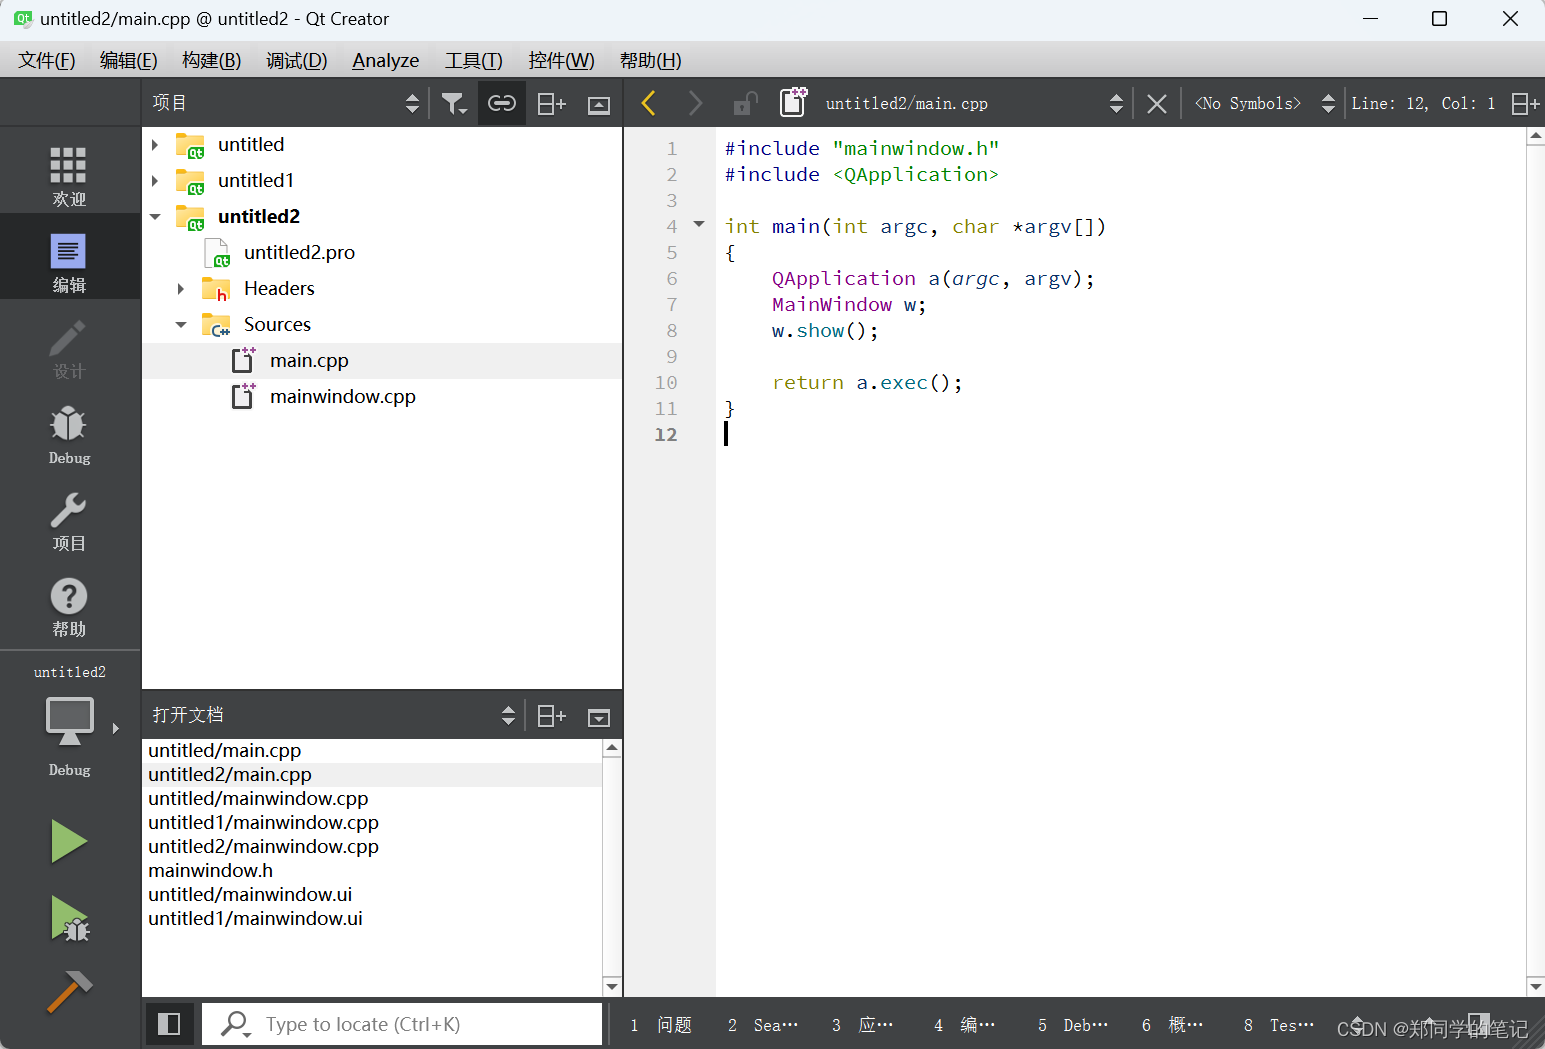Image resolution: width=1545 pixels, height=1049 pixels.
Task: Collapse the untitled2 project
Action: coord(155,217)
